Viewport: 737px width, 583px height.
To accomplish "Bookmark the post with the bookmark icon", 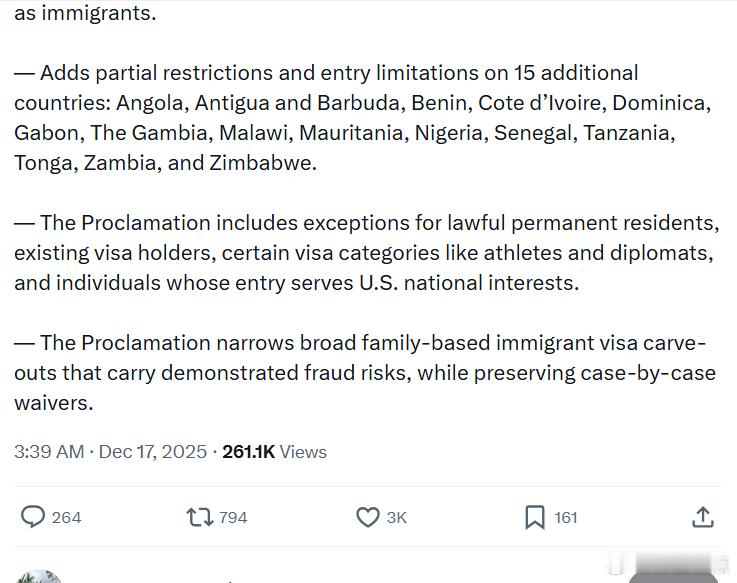I will pos(535,517).
